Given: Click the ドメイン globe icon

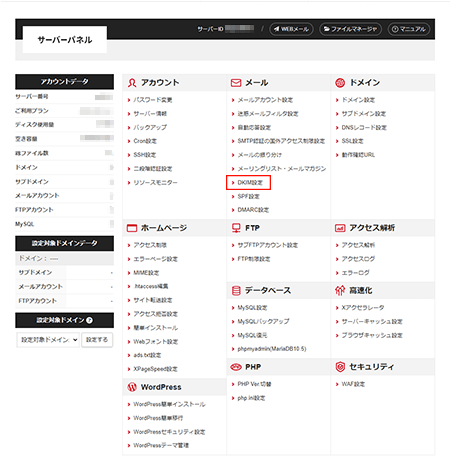Looking at the screenshot, I should 340,83.
